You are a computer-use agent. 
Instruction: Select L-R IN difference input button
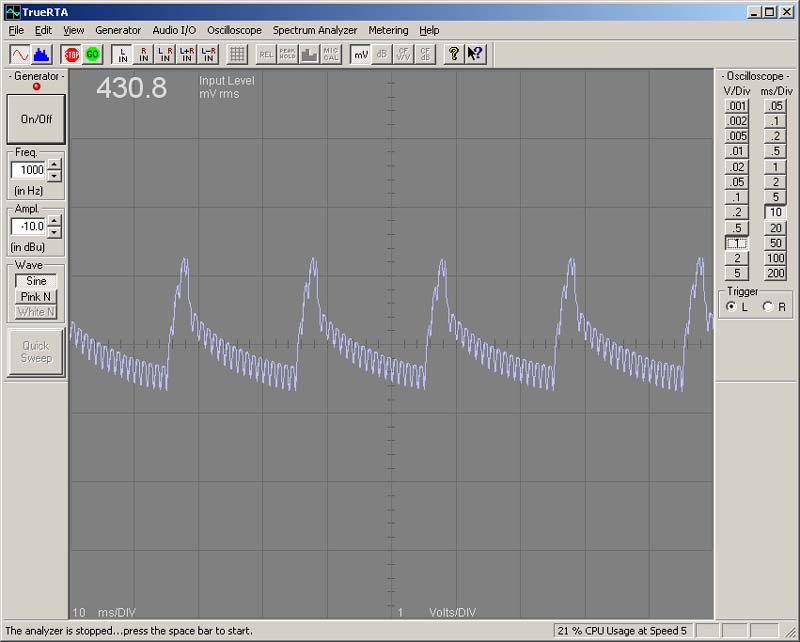click(x=208, y=54)
